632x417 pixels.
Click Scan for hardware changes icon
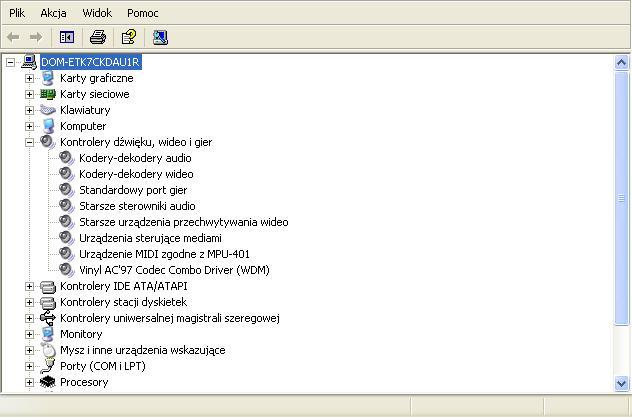coord(160,37)
